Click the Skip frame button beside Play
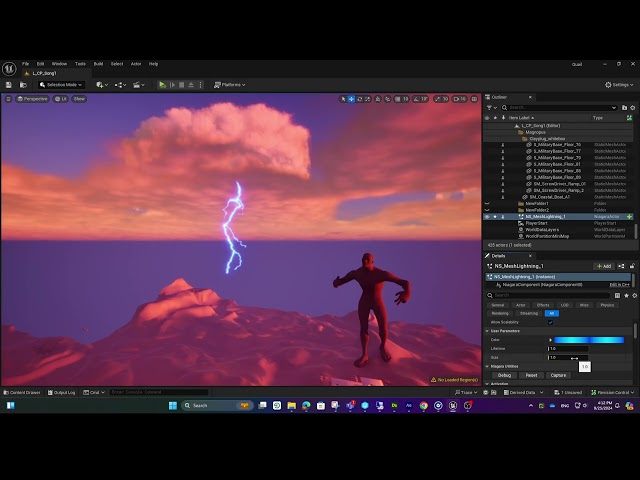640x480 pixels. [173, 85]
